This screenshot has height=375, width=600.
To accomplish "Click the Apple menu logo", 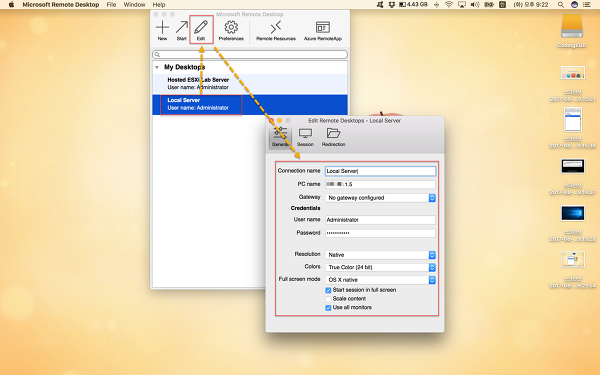I will coord(11,5).
